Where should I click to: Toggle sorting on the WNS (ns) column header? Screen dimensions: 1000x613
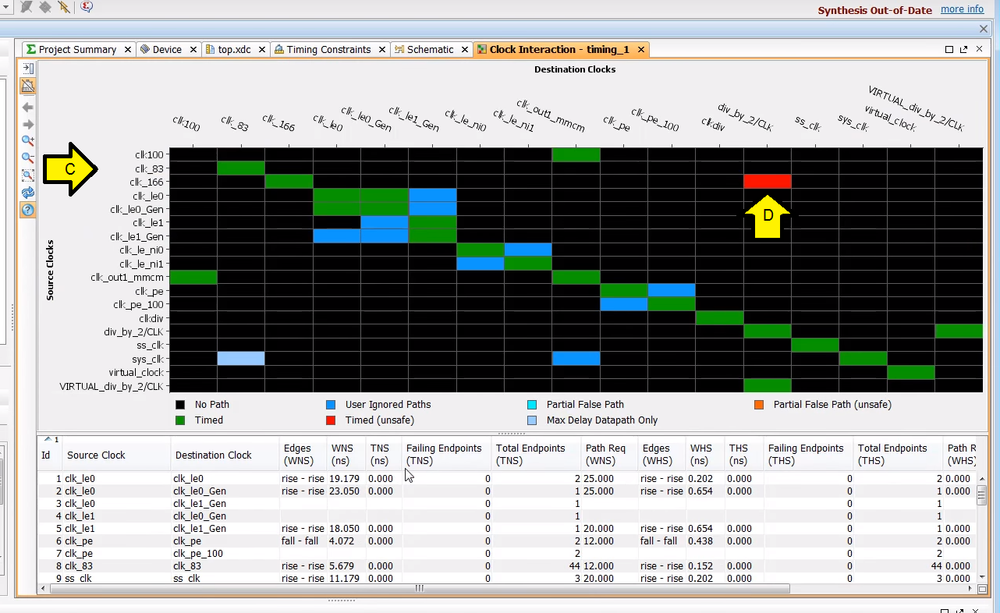pyautogui.click(x=342, y=454)
